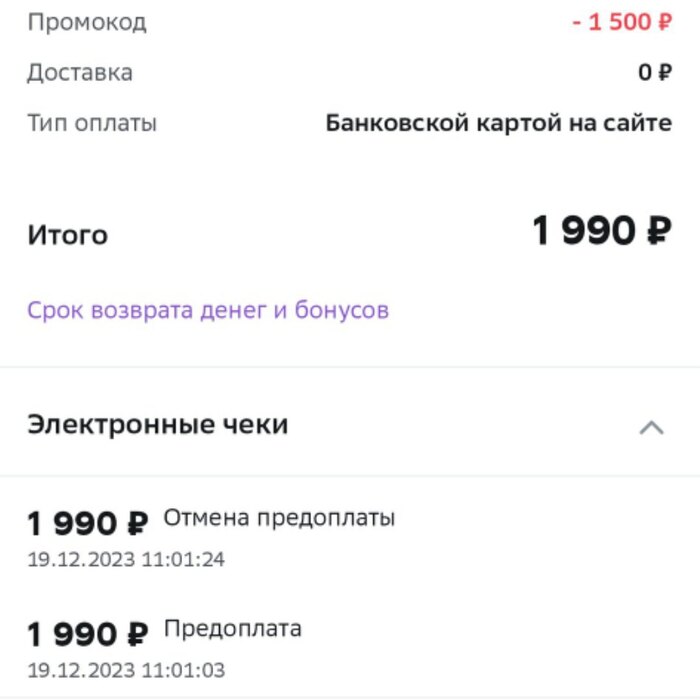This screenshot has width=700, height=700.
Task: Click the delivery cost 0 ₽
Action: pyautogui.click(x=655, y=73)
